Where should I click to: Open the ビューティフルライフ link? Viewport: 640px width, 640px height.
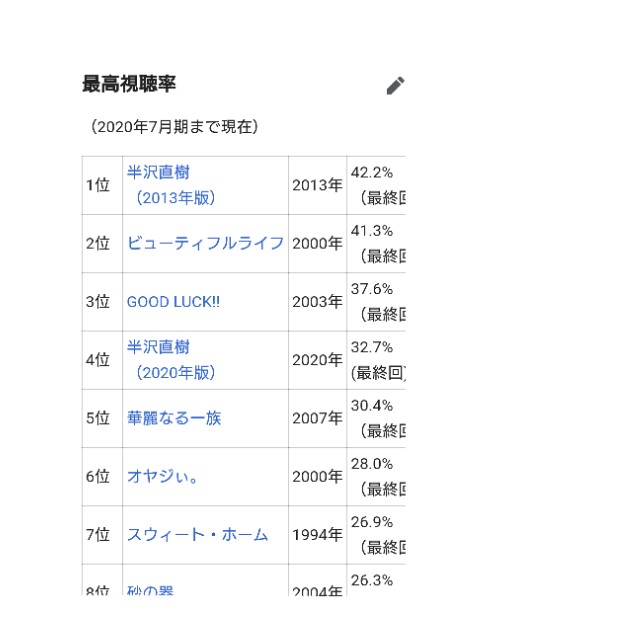tap(205, 243)
